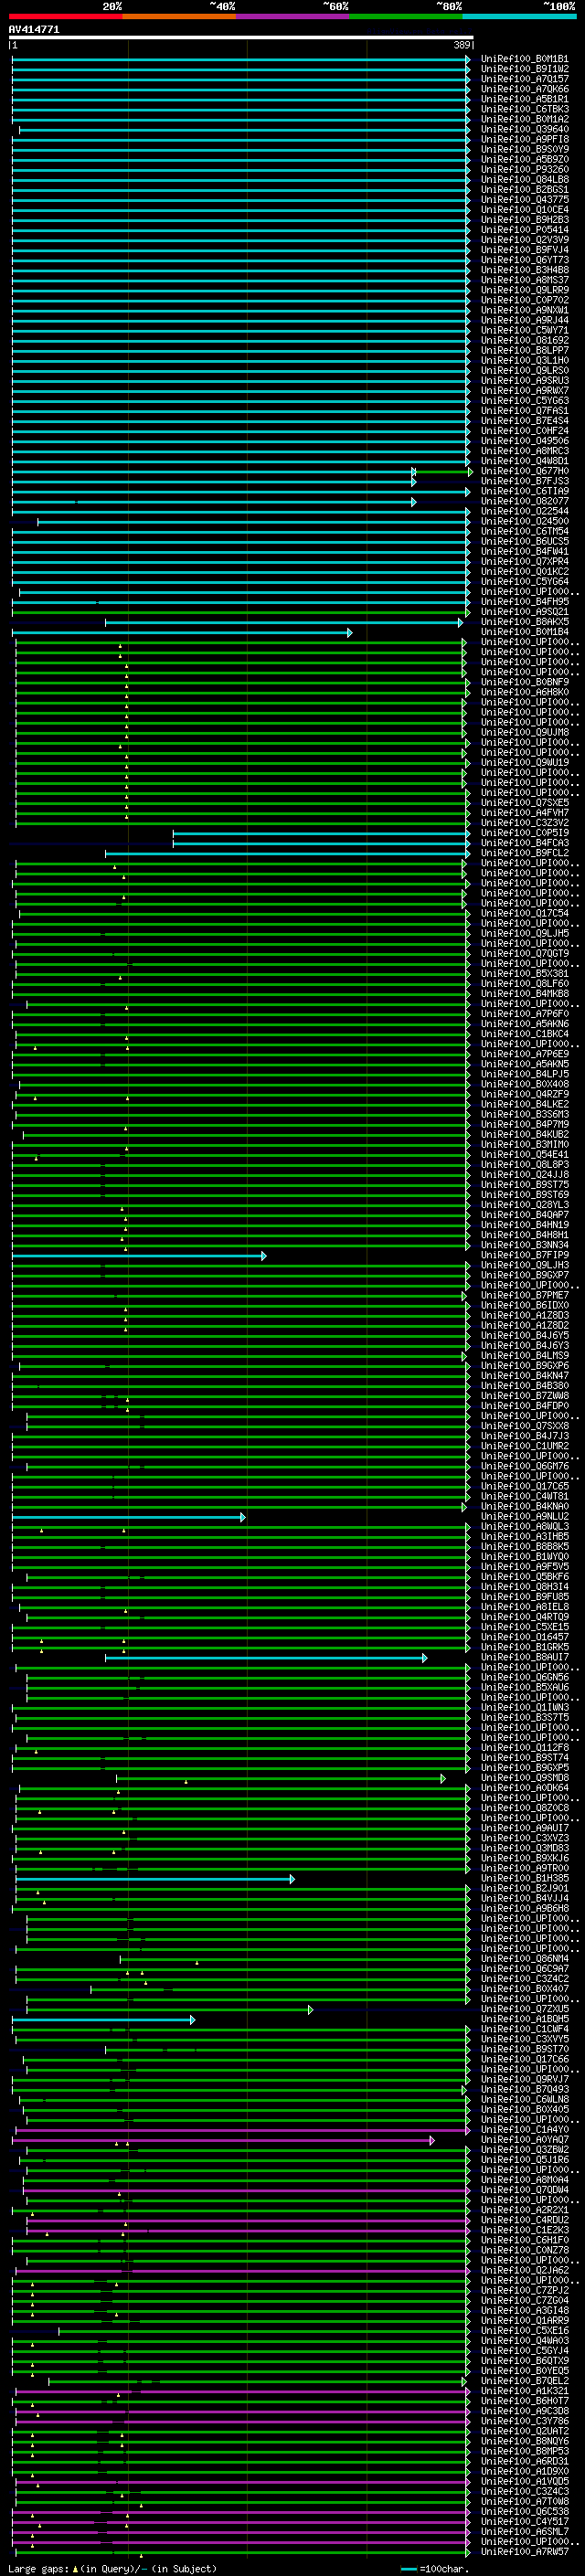Select hit label UniRef100_O24500
The height and width of the screenshot is (2576, 585).
[x=525, y=521]
